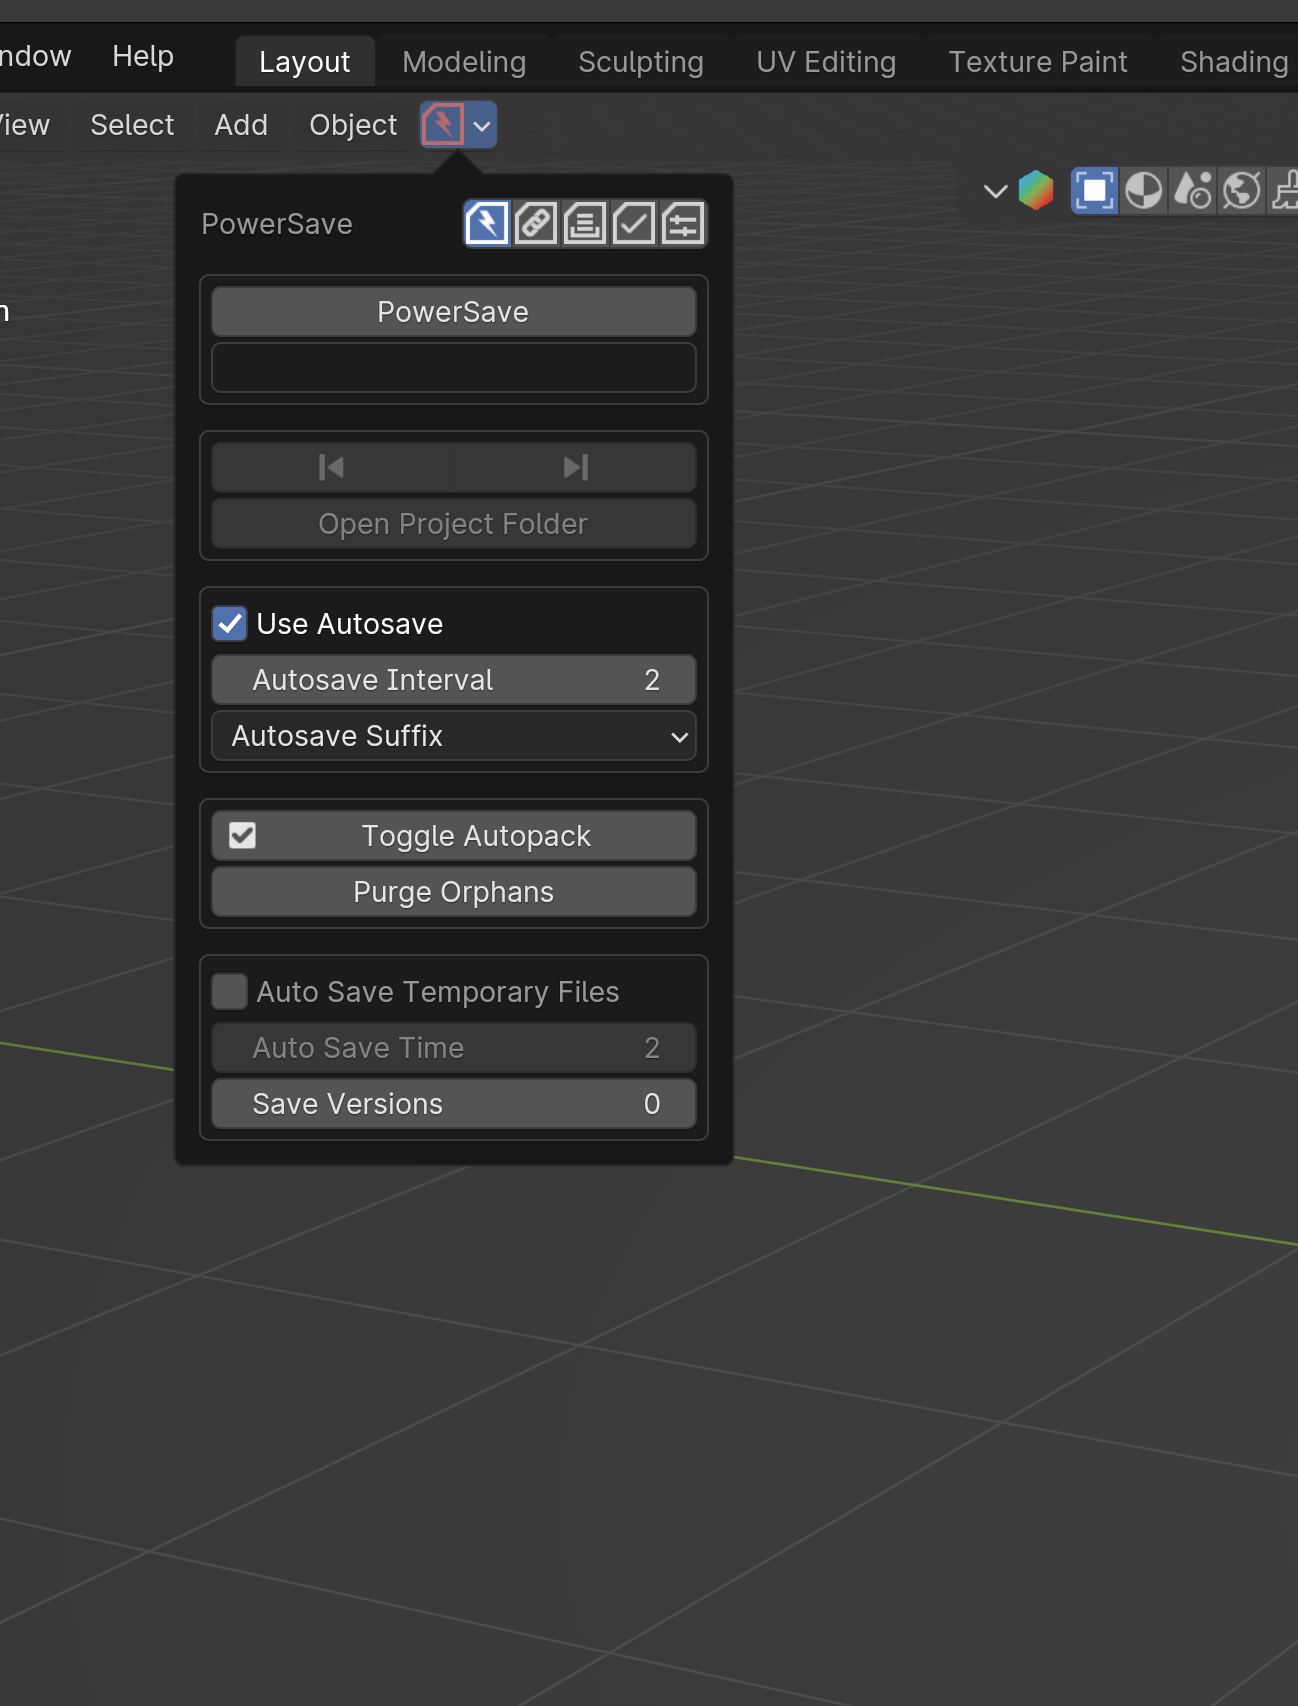Screen dimensions: 1298x1706
Task: Switch to the Sculpting workspace tab
Action: click(641, 62)
